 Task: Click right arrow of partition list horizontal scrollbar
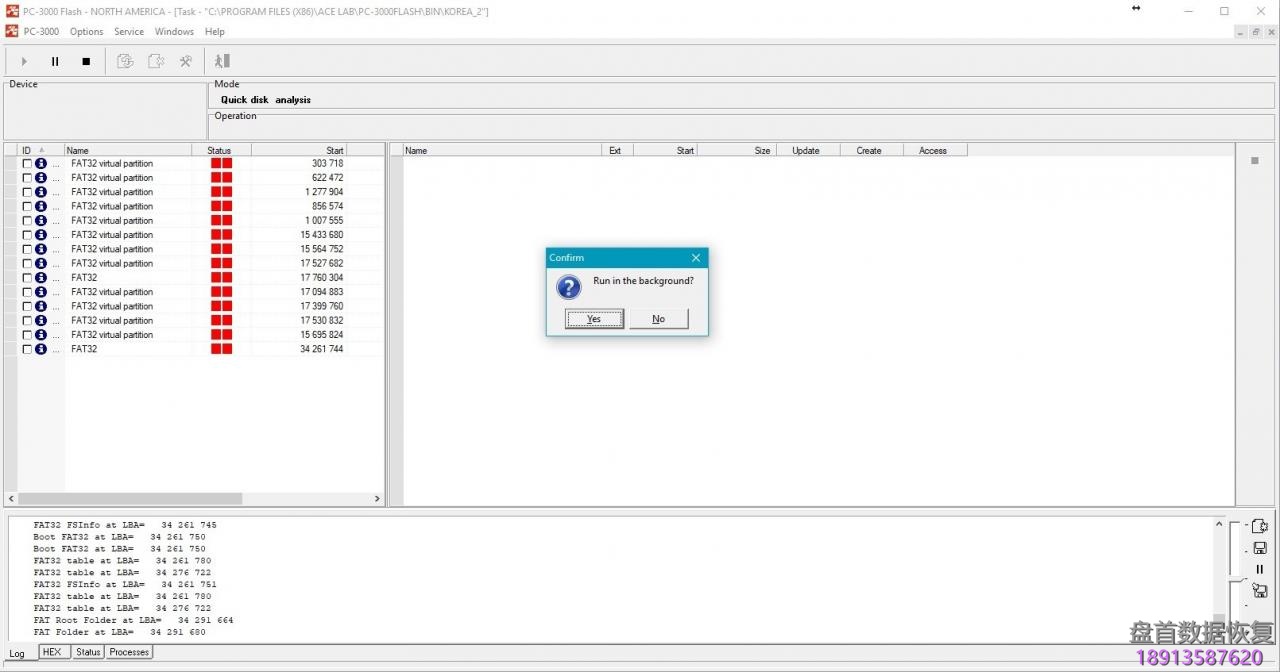coord(377,498)
